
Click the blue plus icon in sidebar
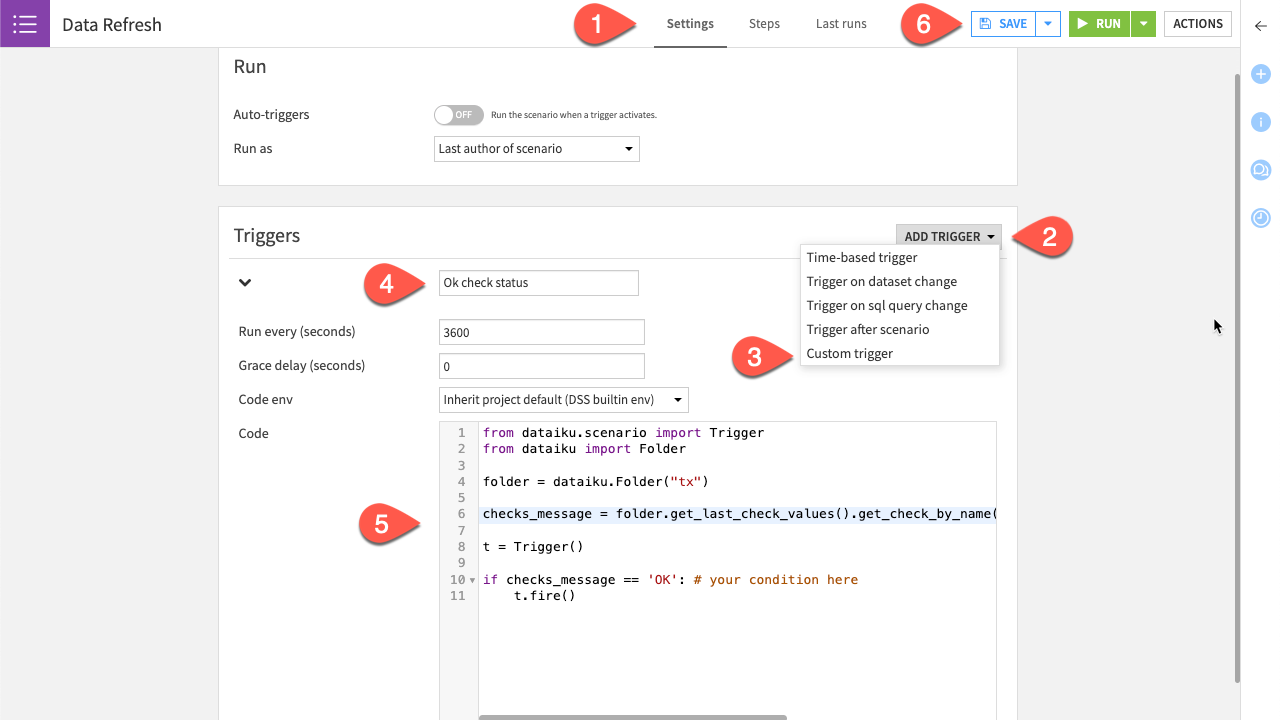pos(1261,74)
